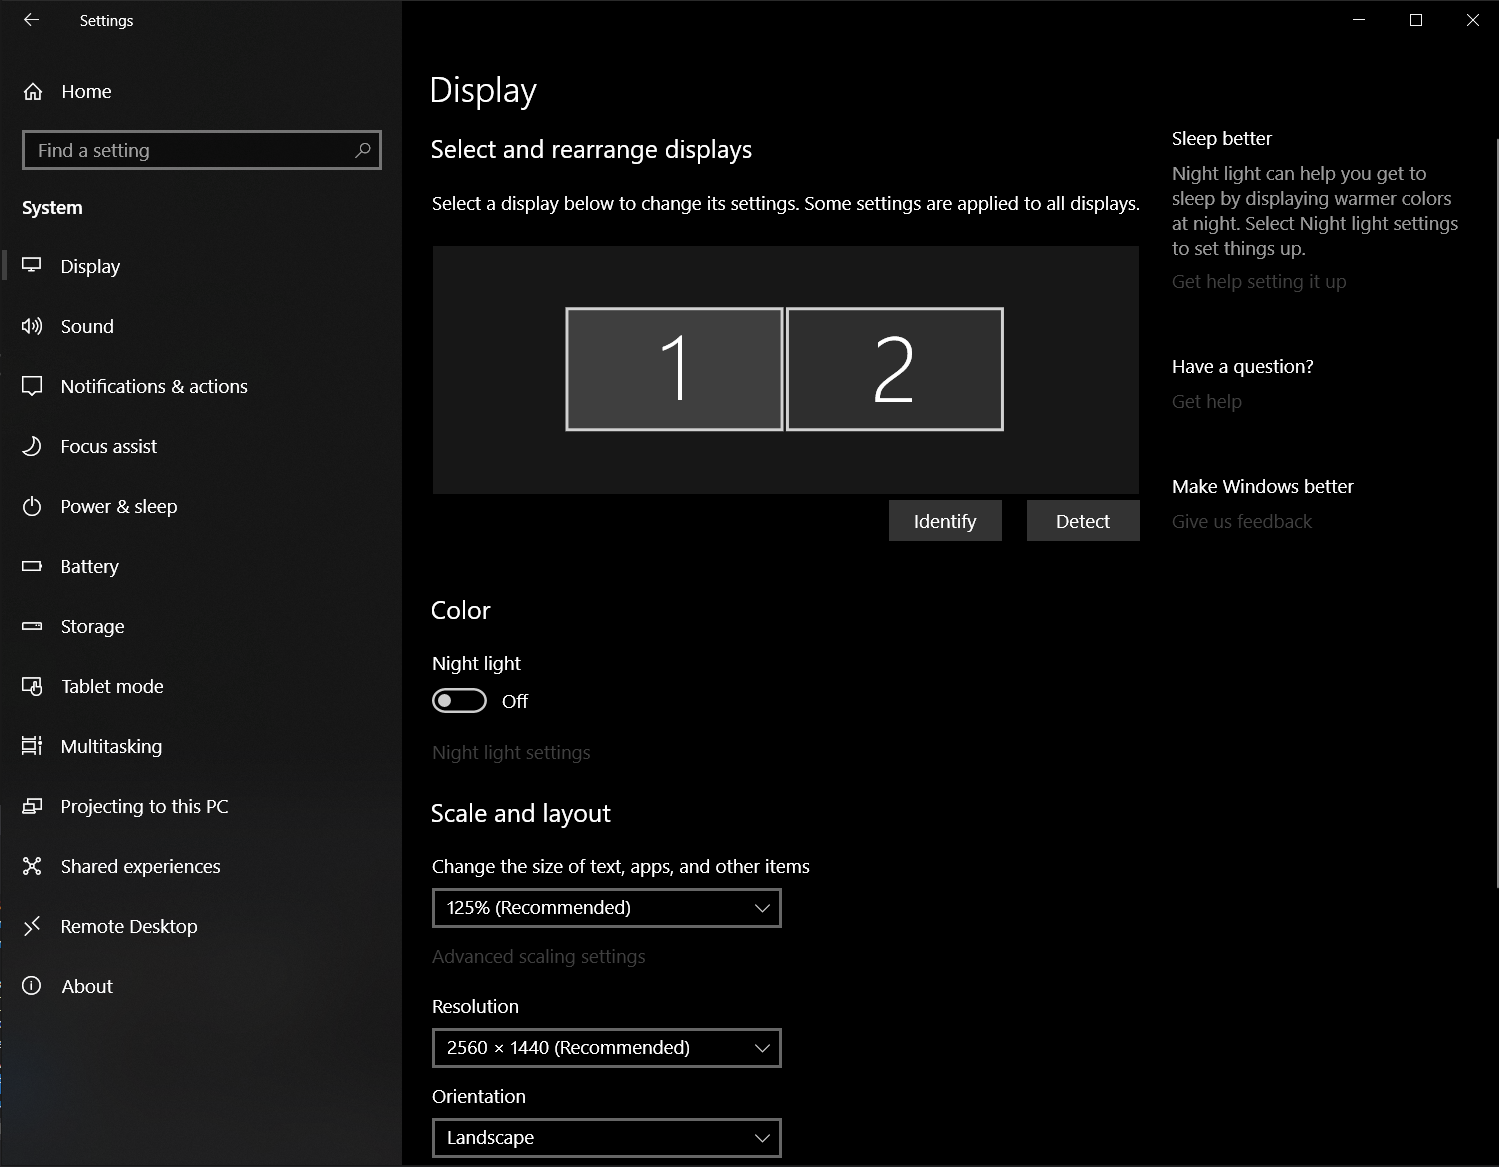Click the Remote Desktop icon
This screenshot has width=1499, height=1167.
[x=32, y=926]
